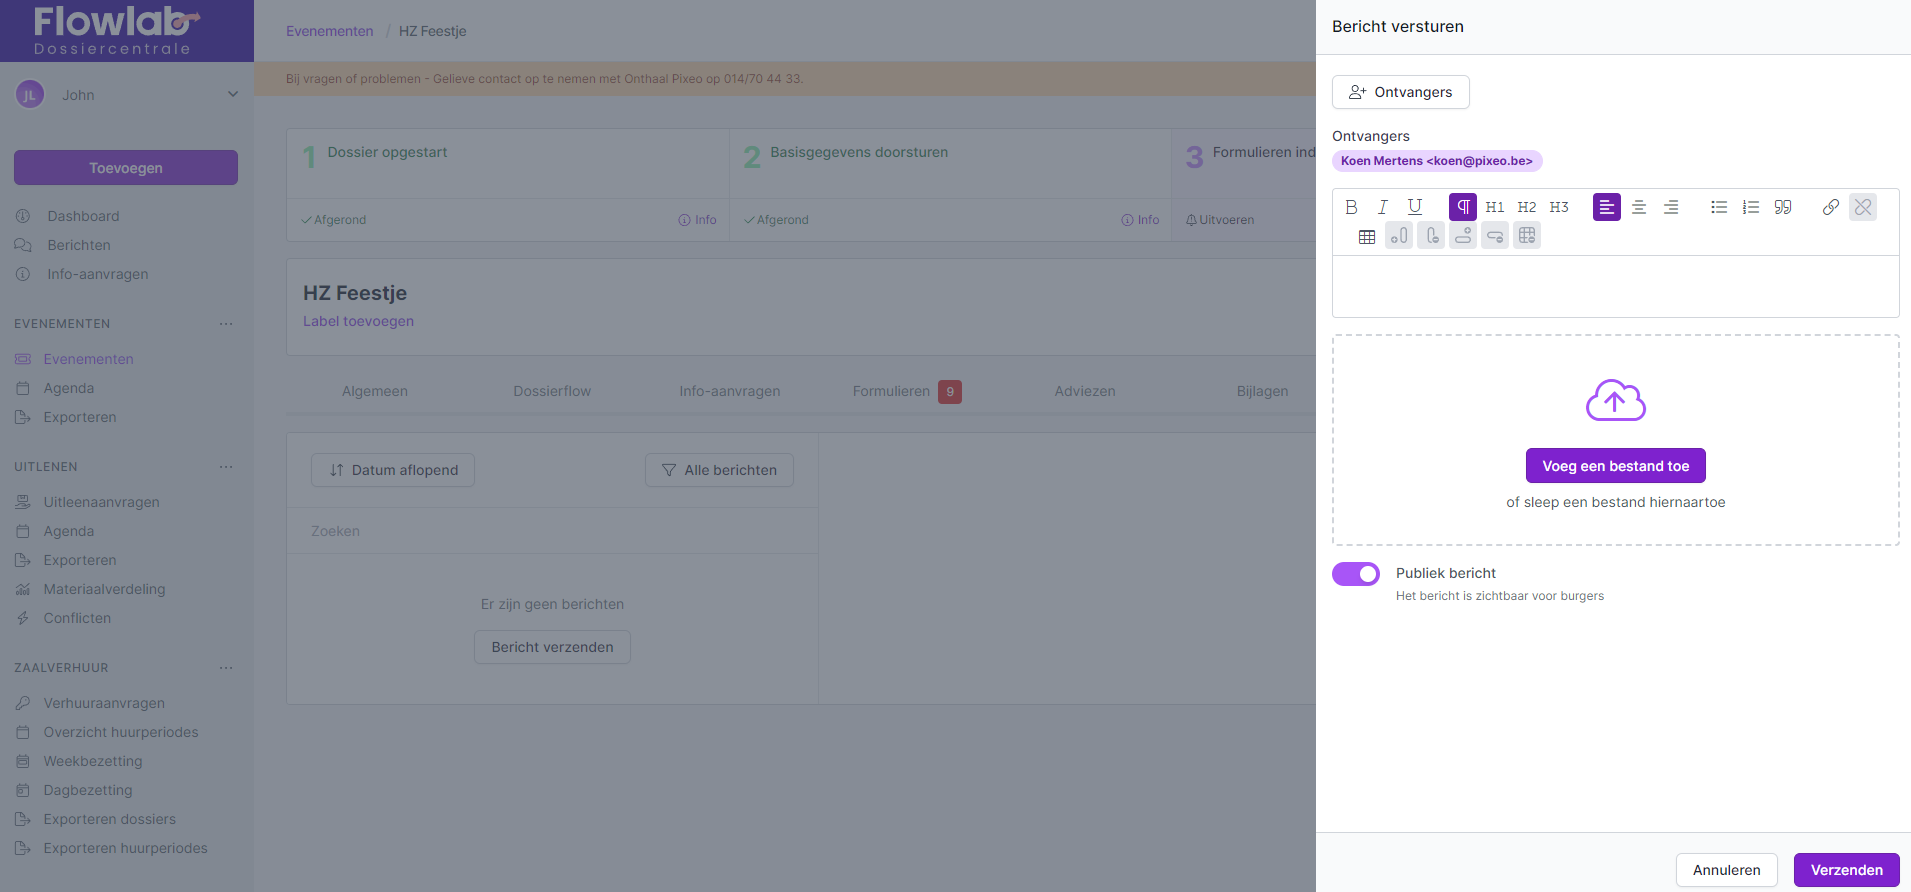
Task: Open the Datum aflopend sort dropdown
Action: pyautogui.click(x=393, y=470)
